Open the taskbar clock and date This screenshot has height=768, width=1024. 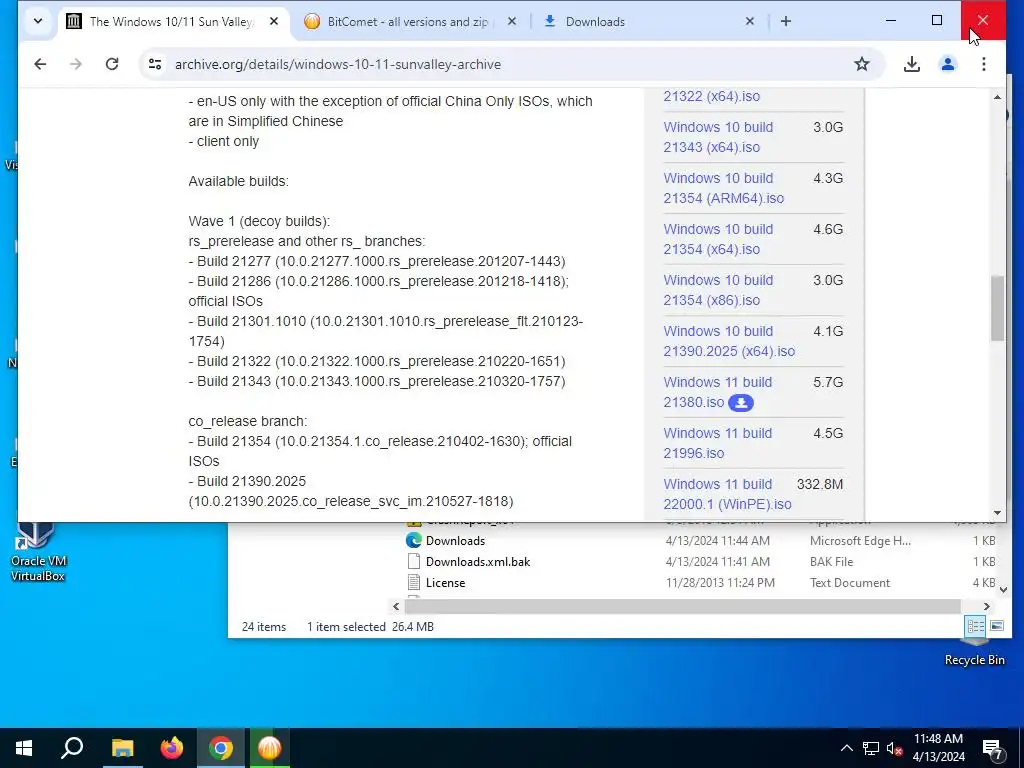pyautogui.click(x=938, y=748)
